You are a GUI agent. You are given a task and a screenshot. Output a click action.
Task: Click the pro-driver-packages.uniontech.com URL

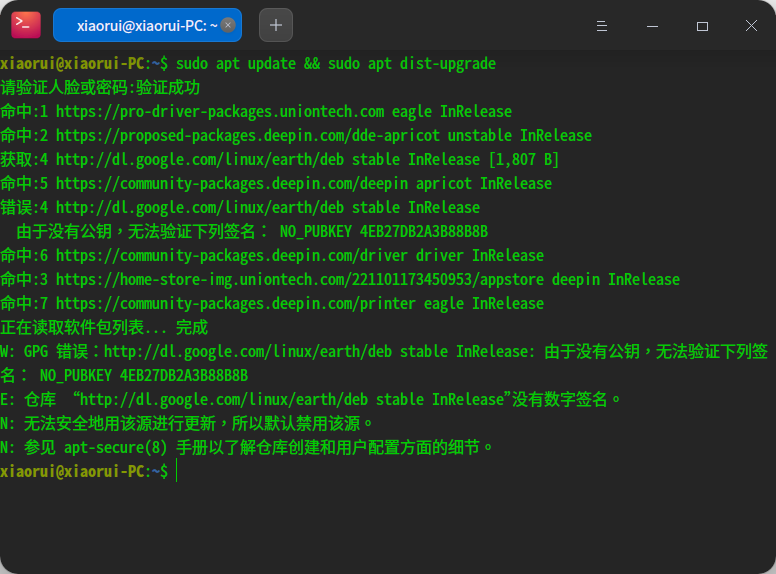point(220,111)
